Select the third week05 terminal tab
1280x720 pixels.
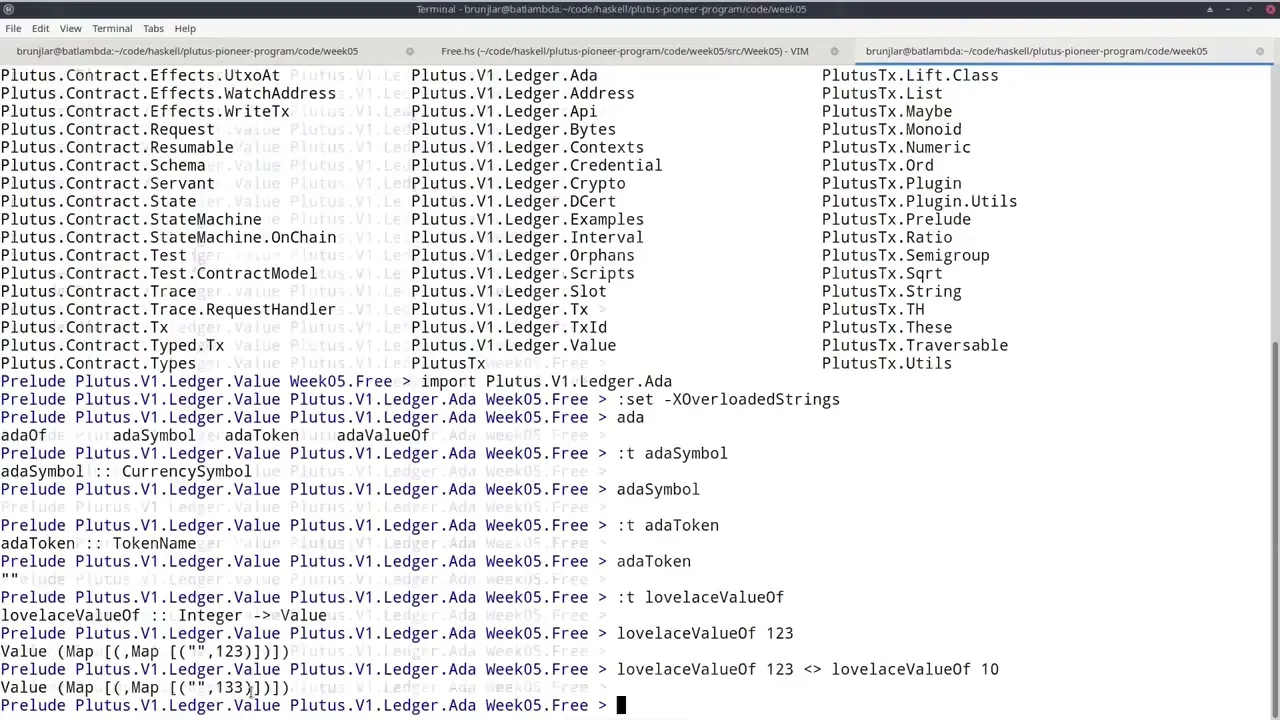[1036, 51]
